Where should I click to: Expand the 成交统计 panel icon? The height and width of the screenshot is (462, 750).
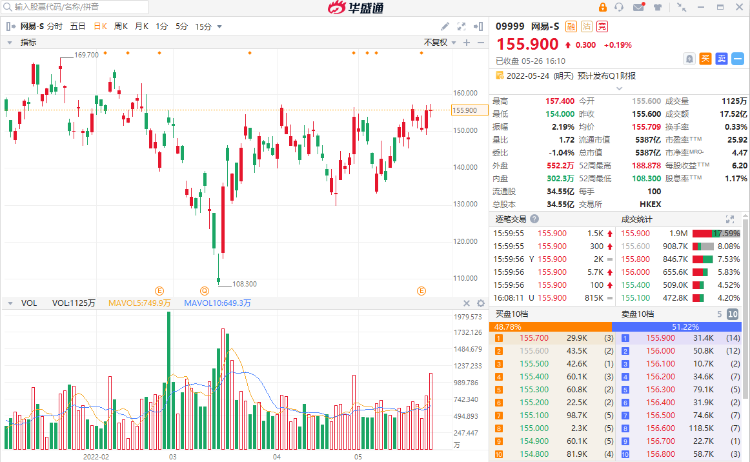(x=730, y=219)
